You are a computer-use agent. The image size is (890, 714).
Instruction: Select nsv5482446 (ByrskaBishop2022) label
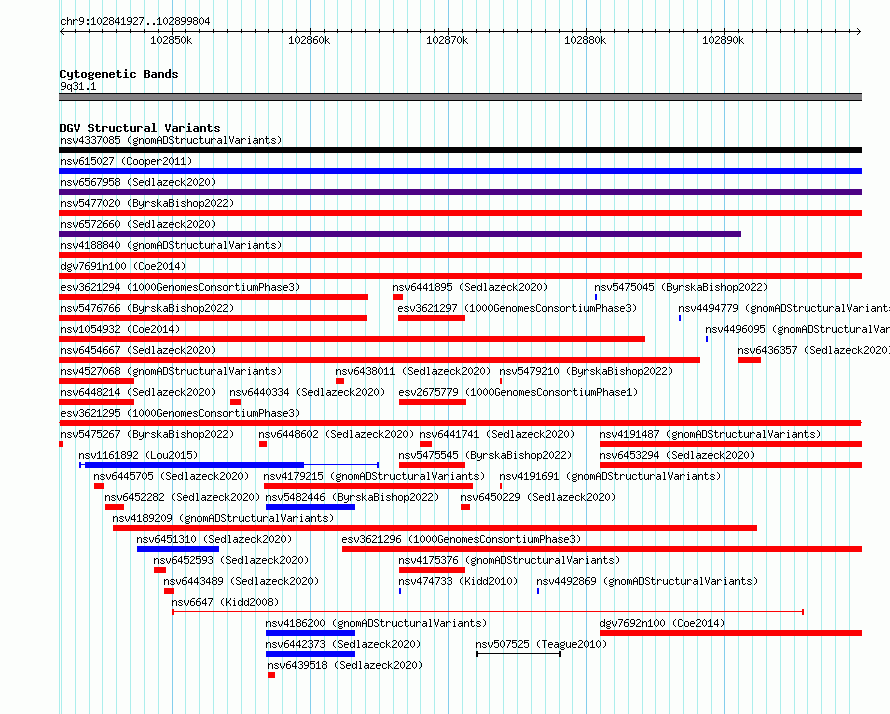(x=352, y=497)
